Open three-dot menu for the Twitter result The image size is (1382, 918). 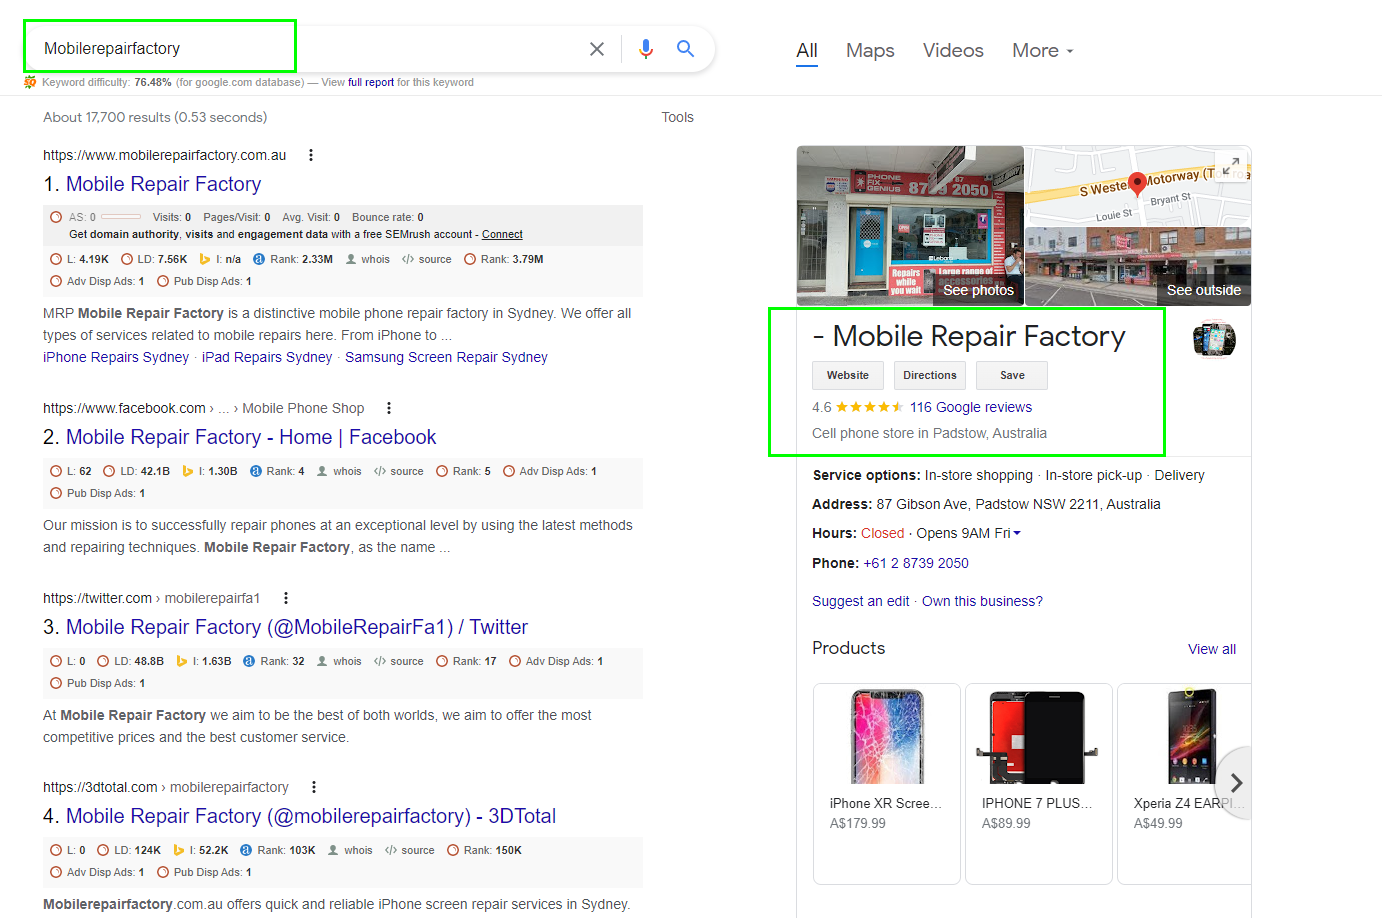coord(286,598)
